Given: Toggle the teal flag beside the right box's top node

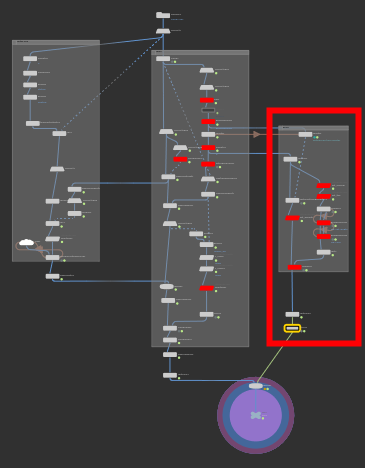Looking at the screenshot, I should [314, 137].
